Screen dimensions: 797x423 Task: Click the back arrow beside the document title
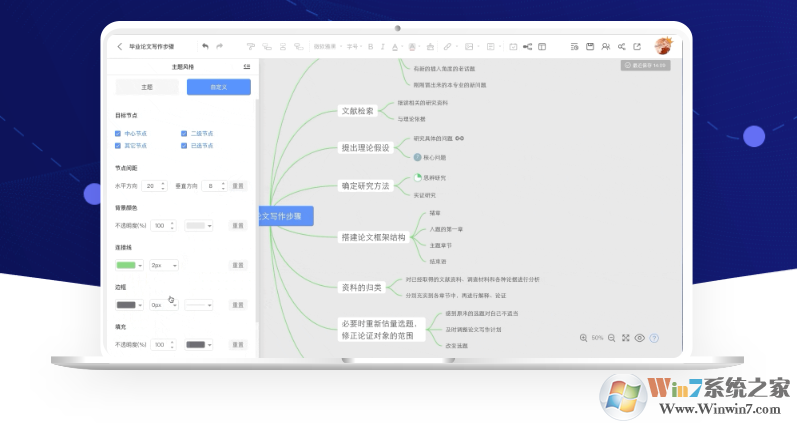tap(120, 46)
